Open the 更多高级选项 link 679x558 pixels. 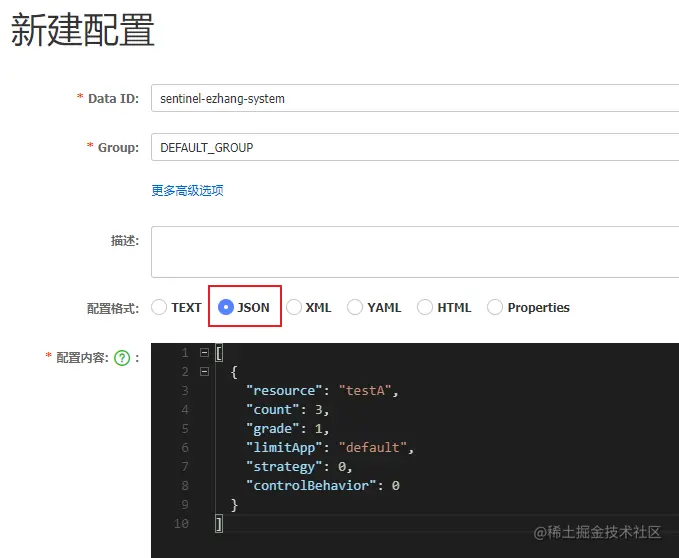[x=188, y=190]
